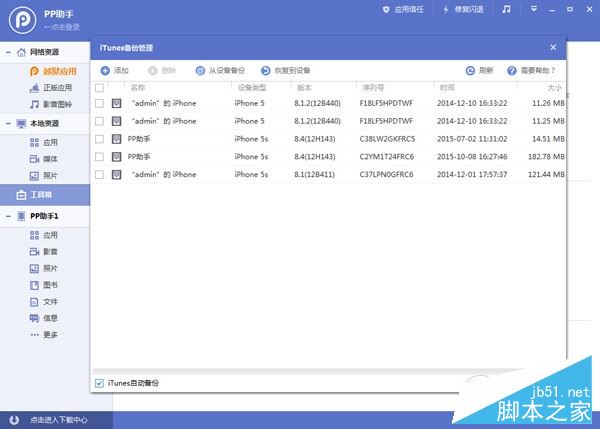The height and width of the screenshot is (429, 600).
Task: Select 文件 under PP助手1 device
Action: [x=44, y=302]
